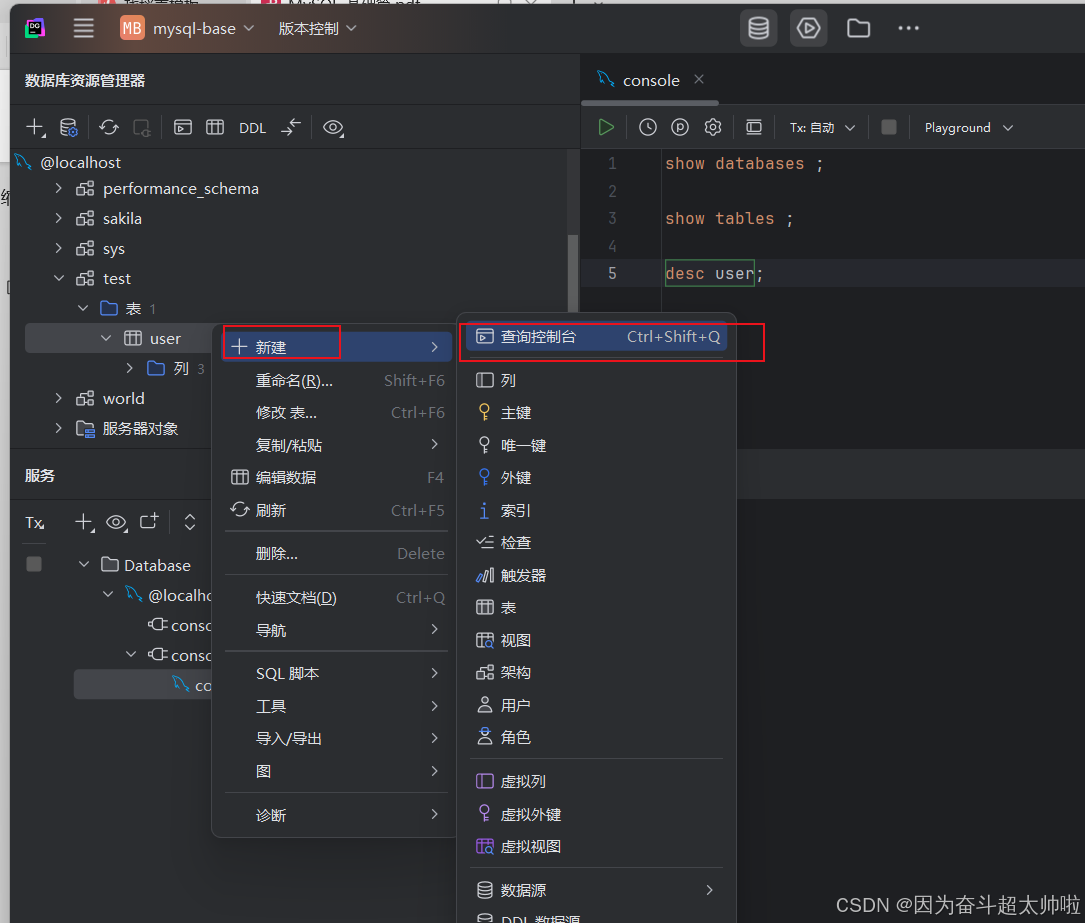Screen dimensions: 1085x923
Task: Expand the performance_schema node
Action: click(x=59, y=188)
